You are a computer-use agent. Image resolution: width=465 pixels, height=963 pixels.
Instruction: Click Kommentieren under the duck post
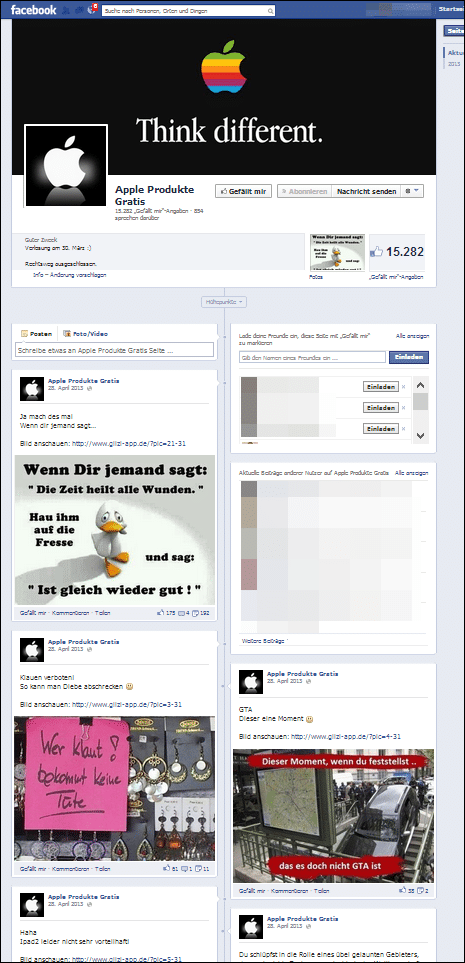[x=70, y=612]
